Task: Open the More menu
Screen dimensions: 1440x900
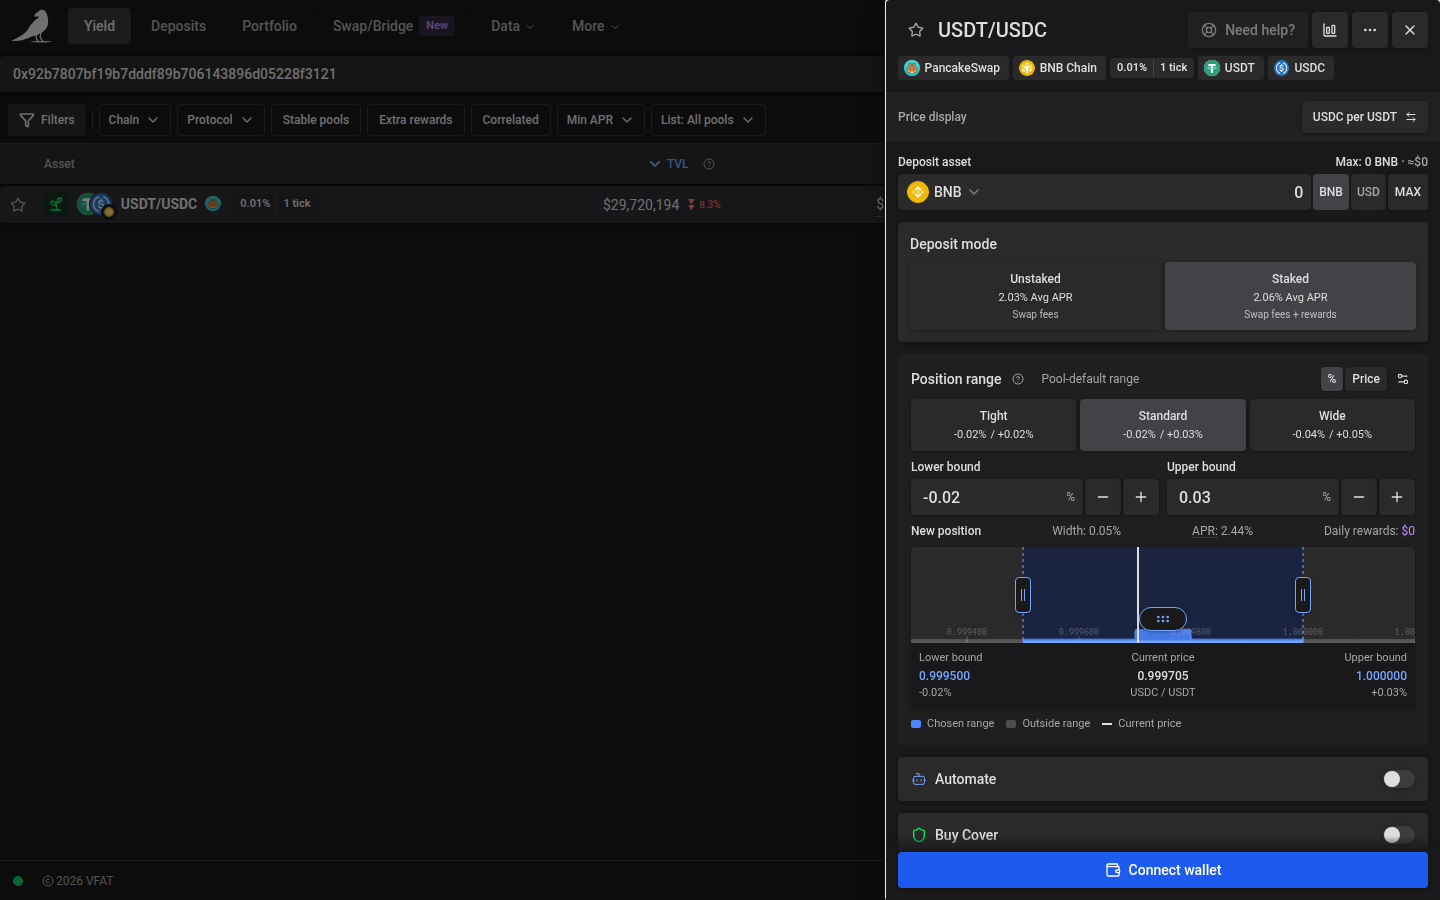Action: [x=595, y=26]
